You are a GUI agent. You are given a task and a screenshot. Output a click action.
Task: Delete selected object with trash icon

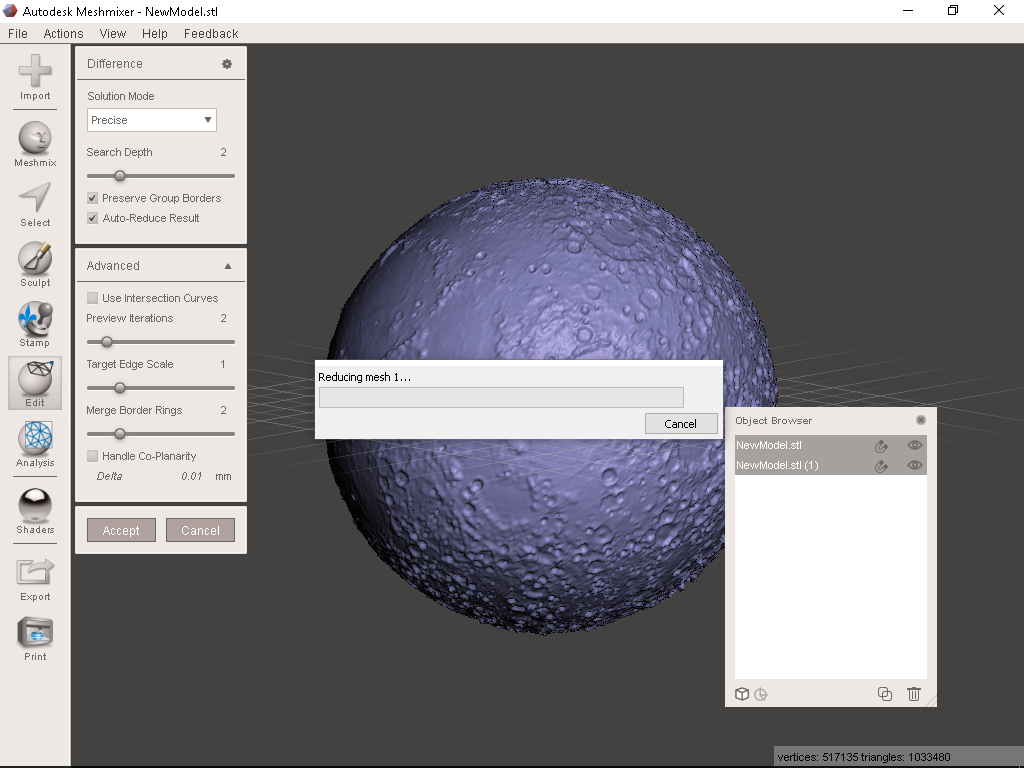click(x=914, y=694)
